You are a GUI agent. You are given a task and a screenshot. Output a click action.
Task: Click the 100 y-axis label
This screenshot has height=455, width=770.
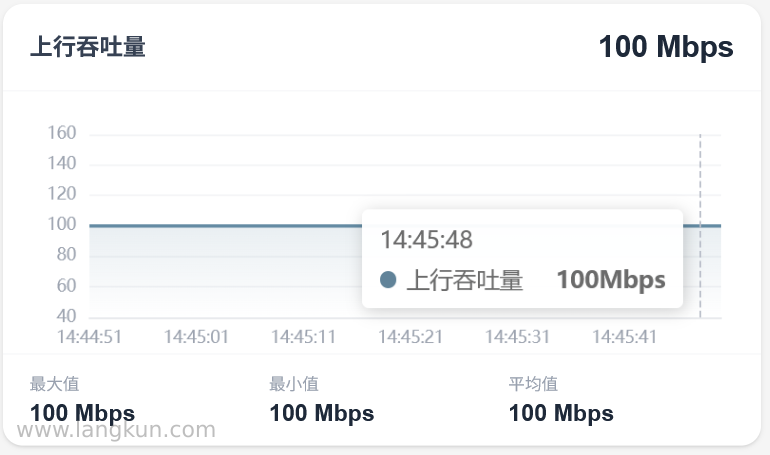pyautogui.click(x=62, y=224)
